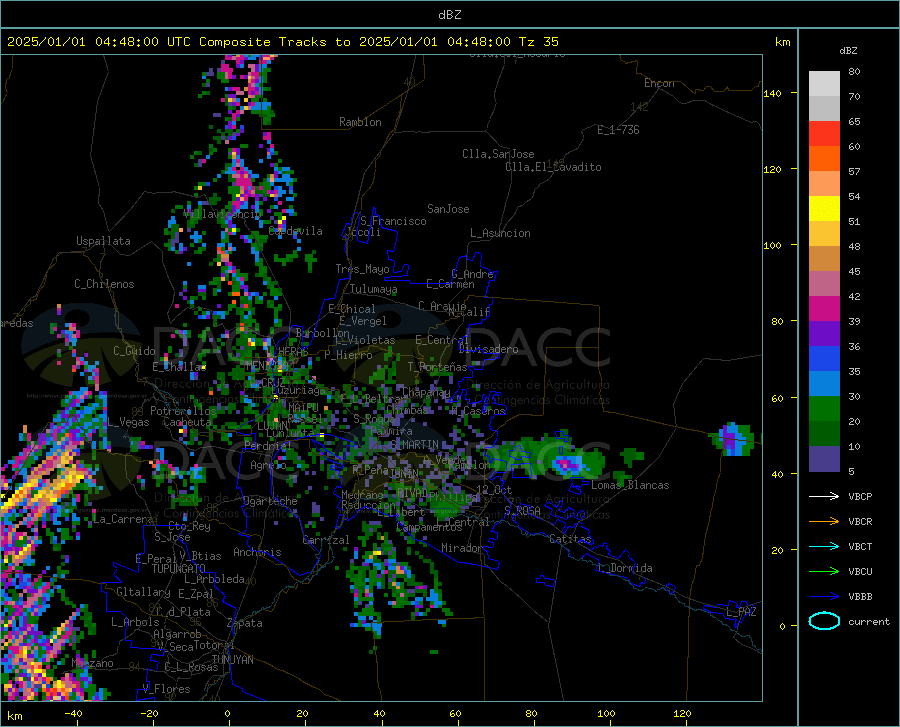900x727 pixels.
Task: Click the 'Clla.SanJose' map label
Action: [498, 154]
